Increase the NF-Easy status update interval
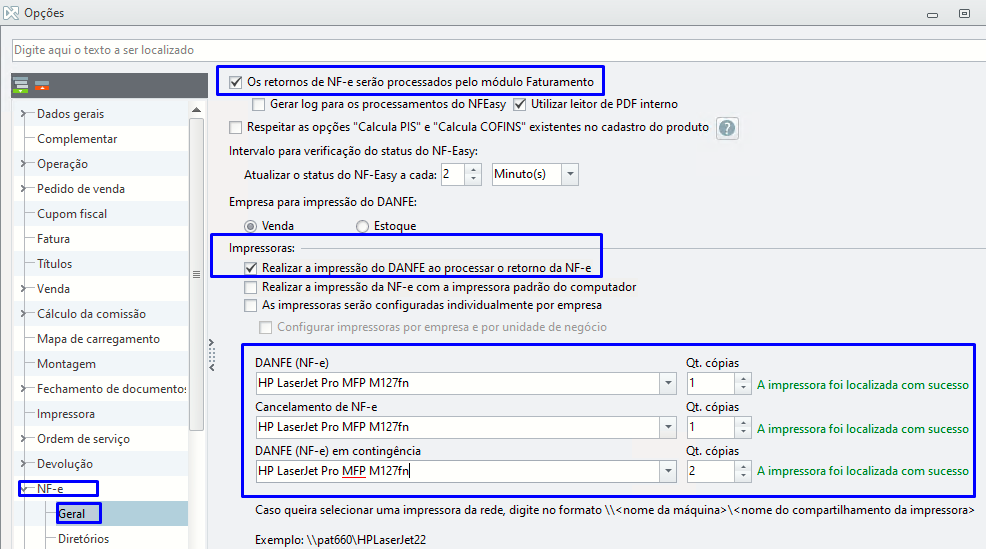Viewport: 986px width, 549px height. [x=474, y=169]
